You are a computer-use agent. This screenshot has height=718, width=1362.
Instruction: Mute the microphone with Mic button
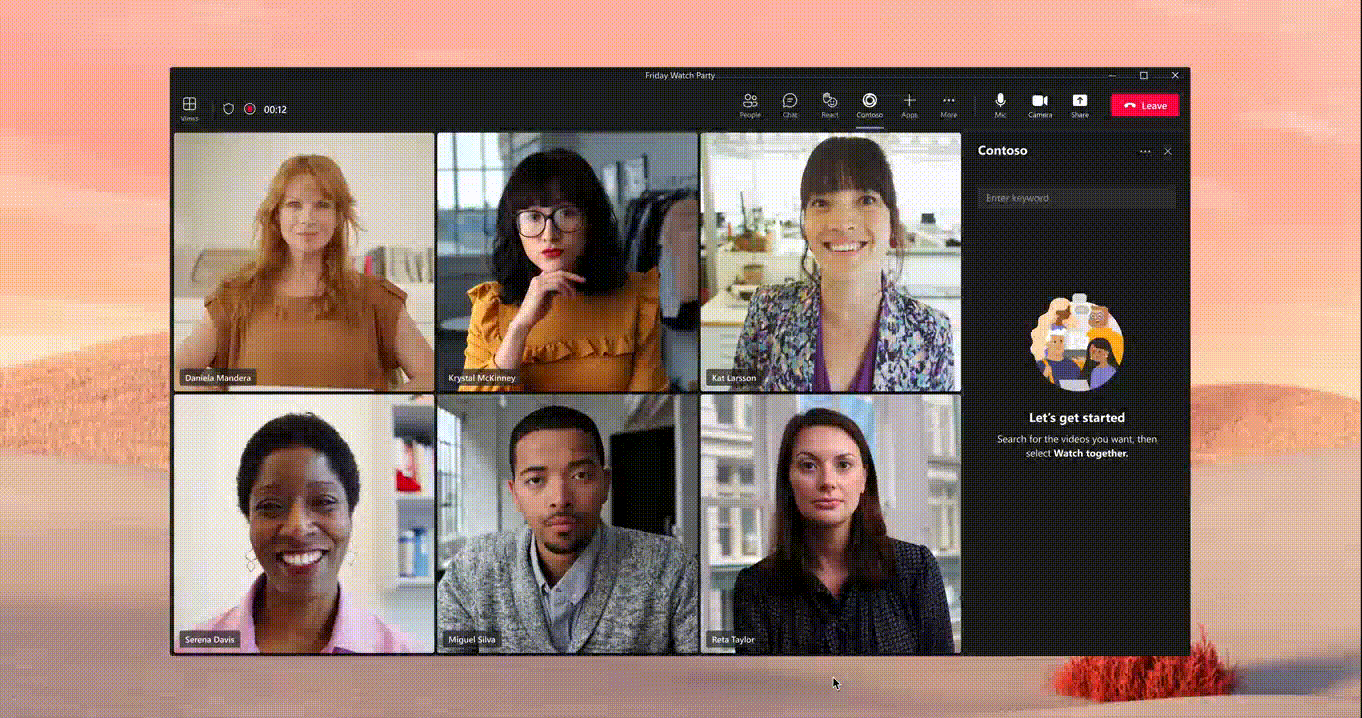click(1000, 104)
